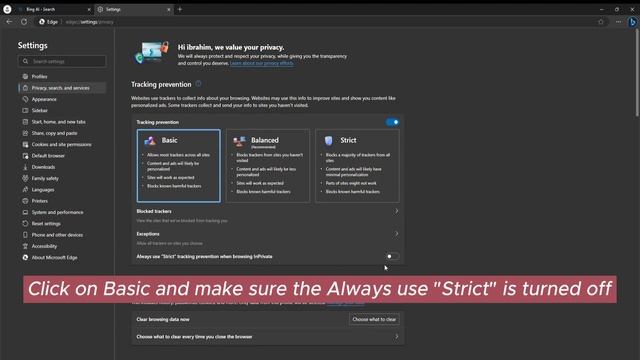Screen dimensions: 640x360
Task: Click the Family safety label
Action: (x=45, y=178)
